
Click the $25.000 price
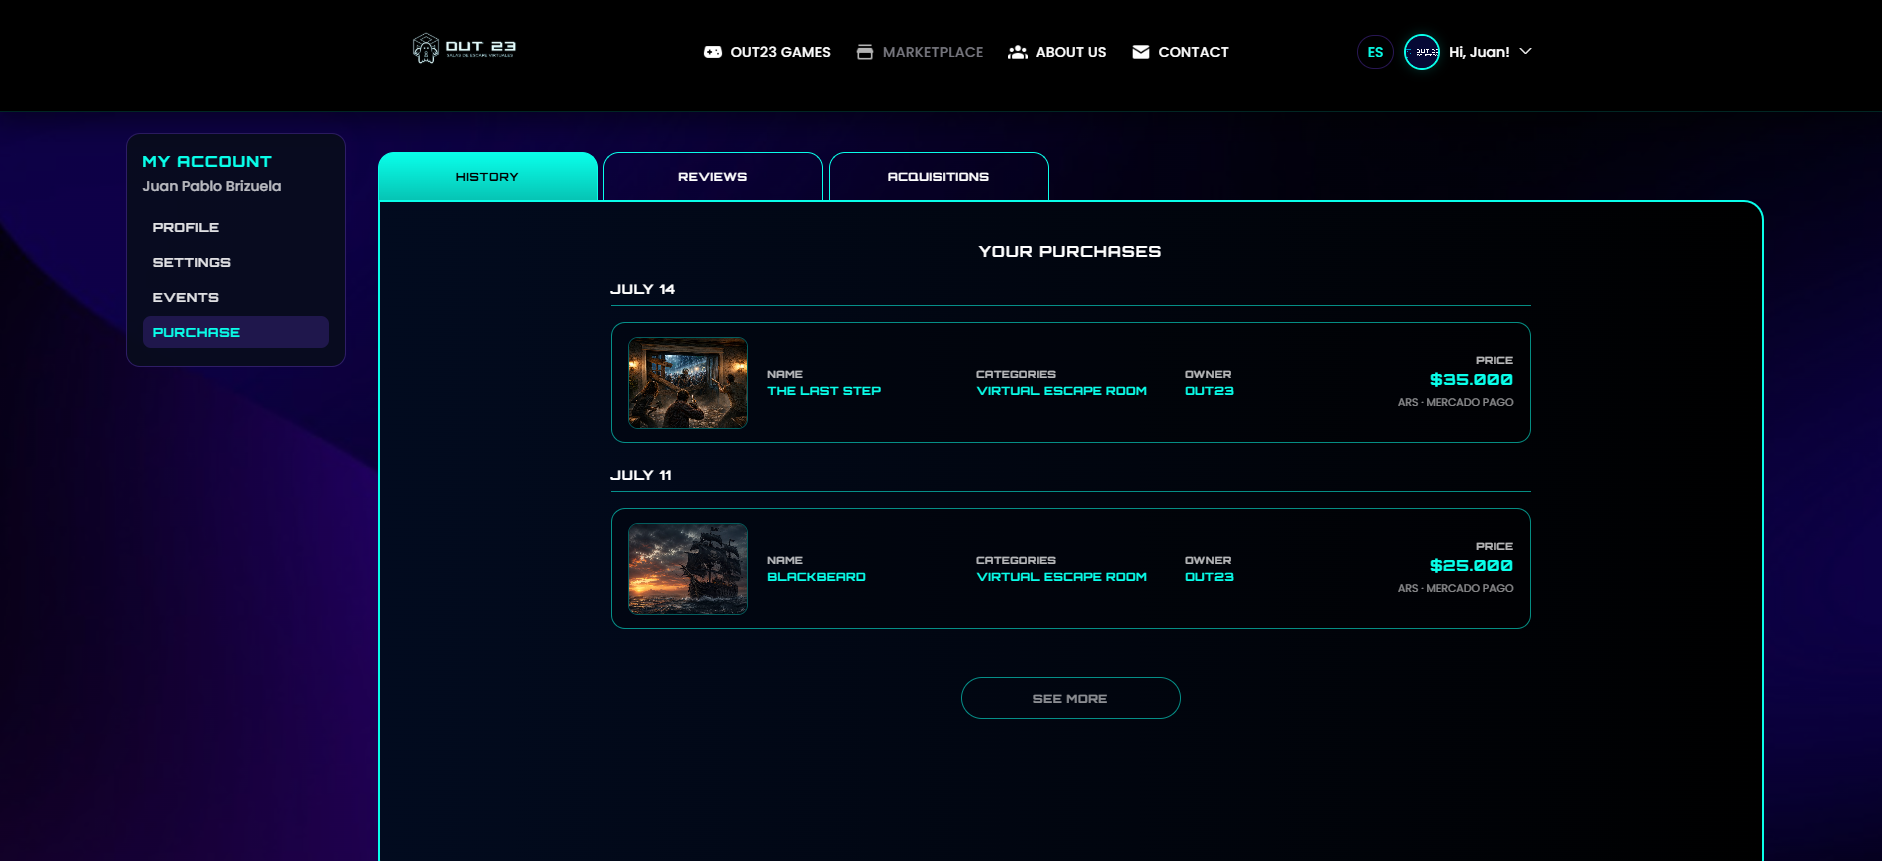point(1471,566)
